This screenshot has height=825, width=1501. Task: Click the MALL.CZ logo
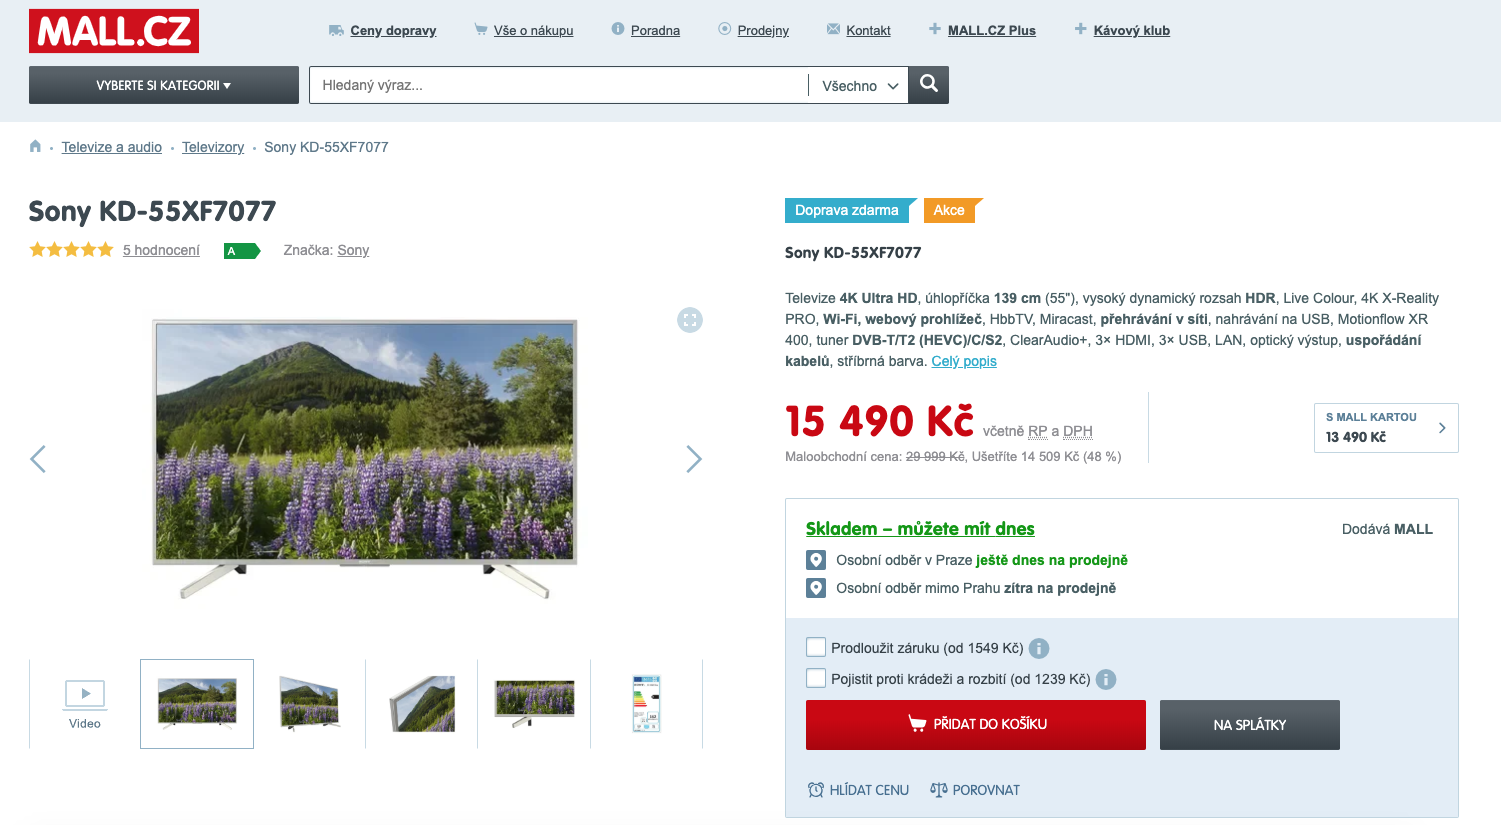click(x=114, y=31)
